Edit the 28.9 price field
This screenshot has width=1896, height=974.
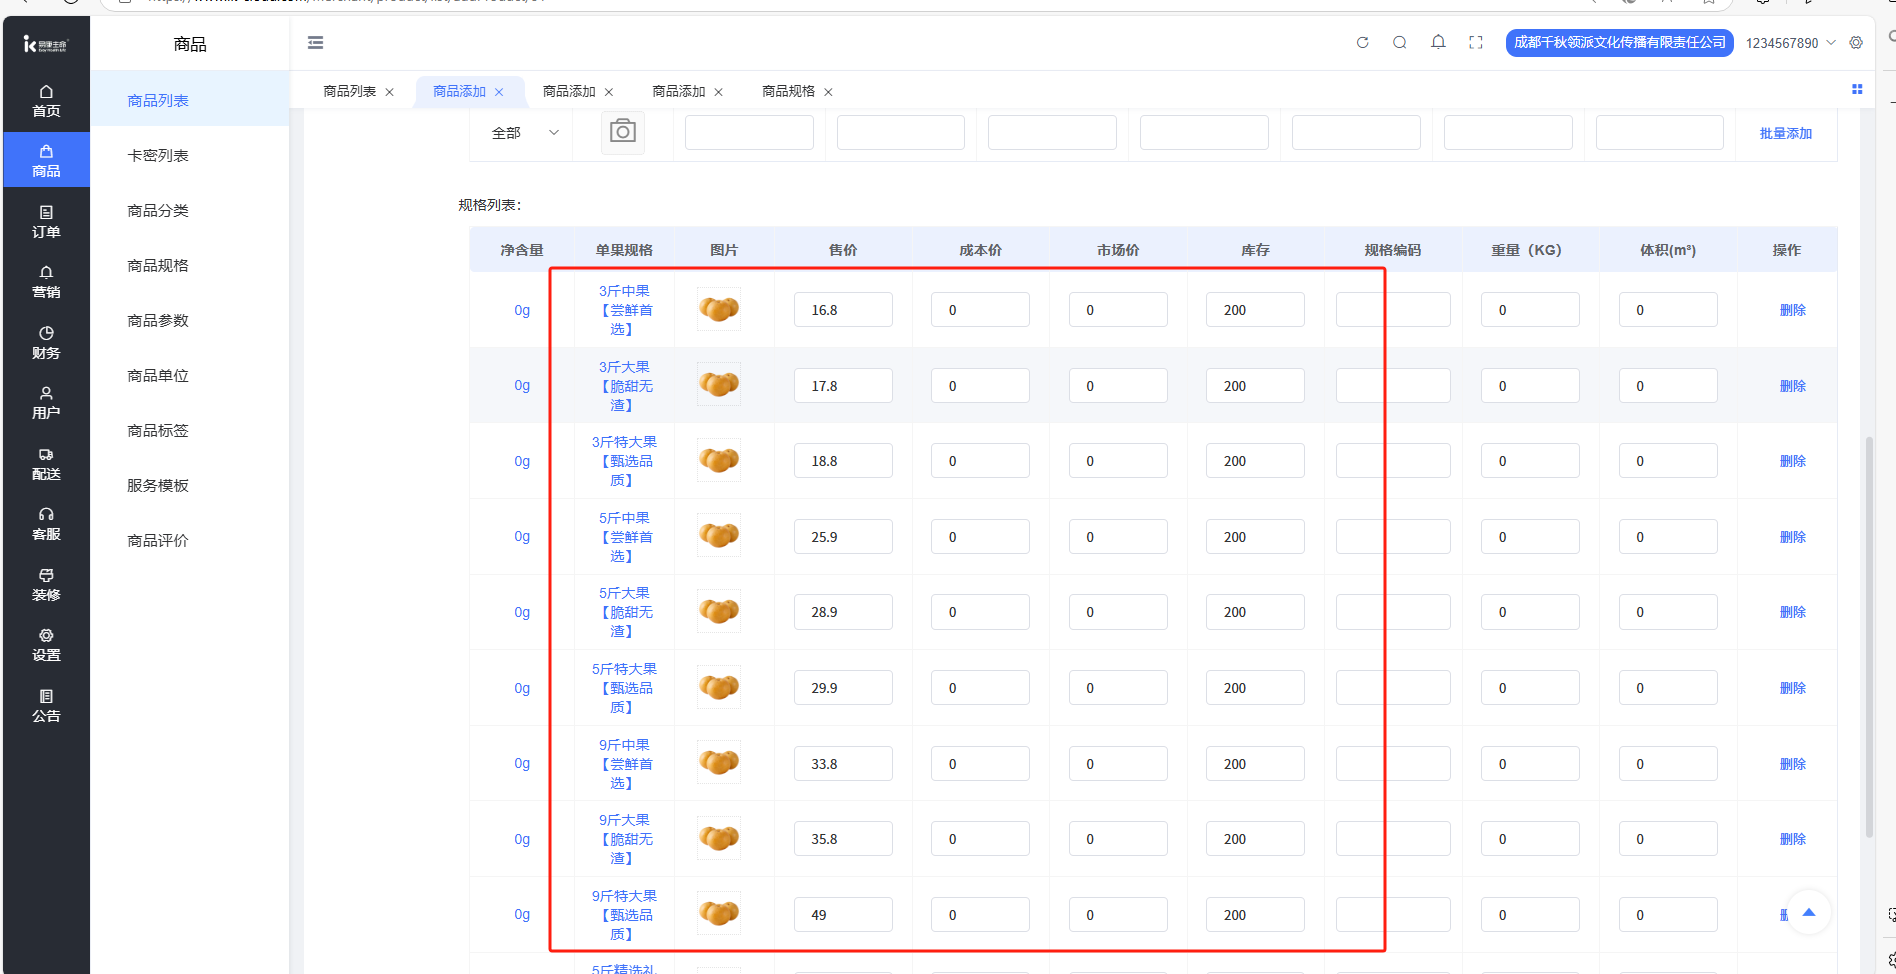843,612
